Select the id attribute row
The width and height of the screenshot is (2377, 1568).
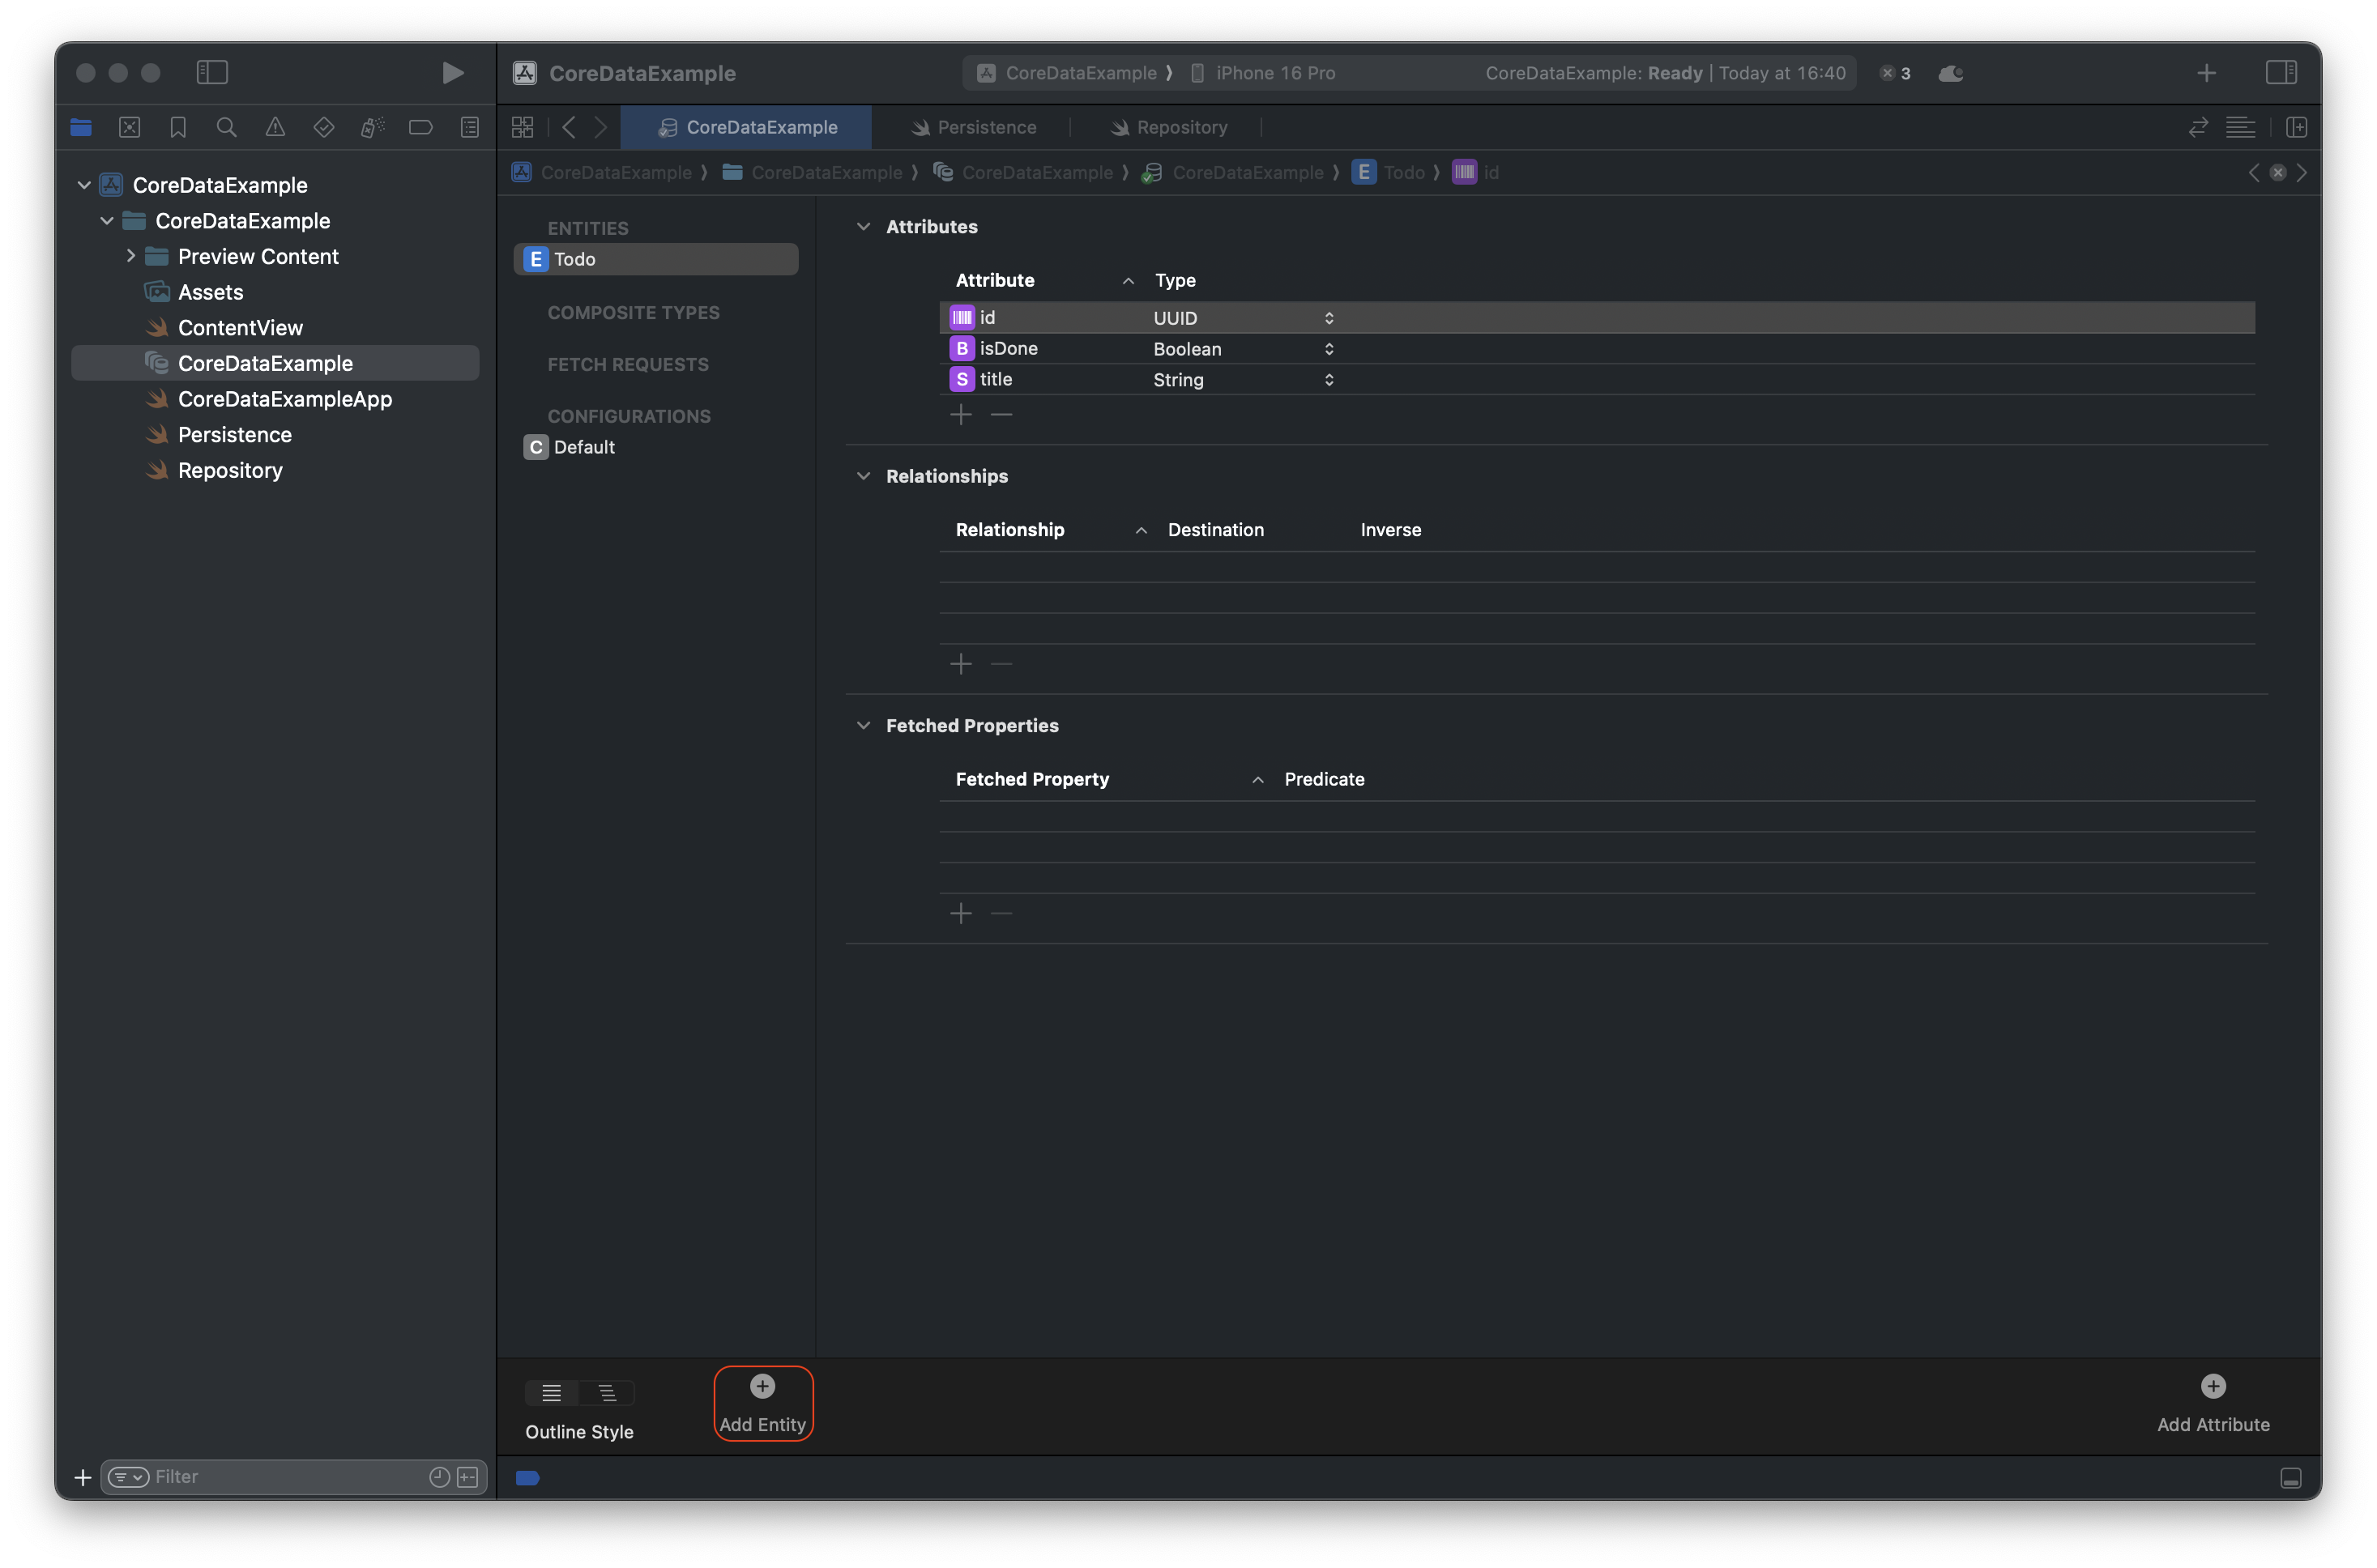pos(1597,317)
